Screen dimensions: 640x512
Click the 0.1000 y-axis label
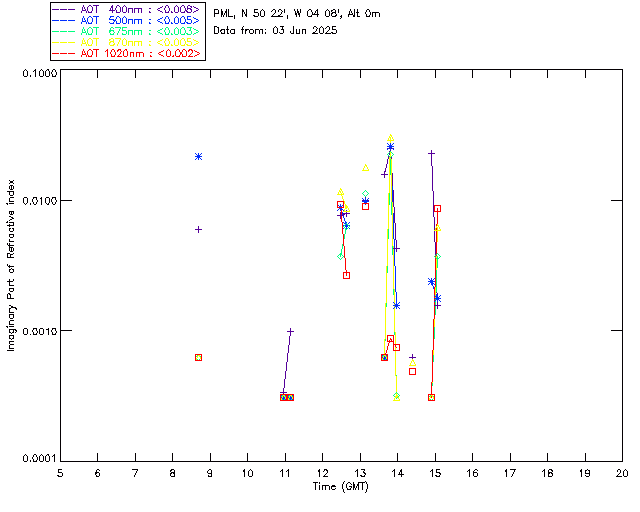pyautogui.click(x=40, y=73)
